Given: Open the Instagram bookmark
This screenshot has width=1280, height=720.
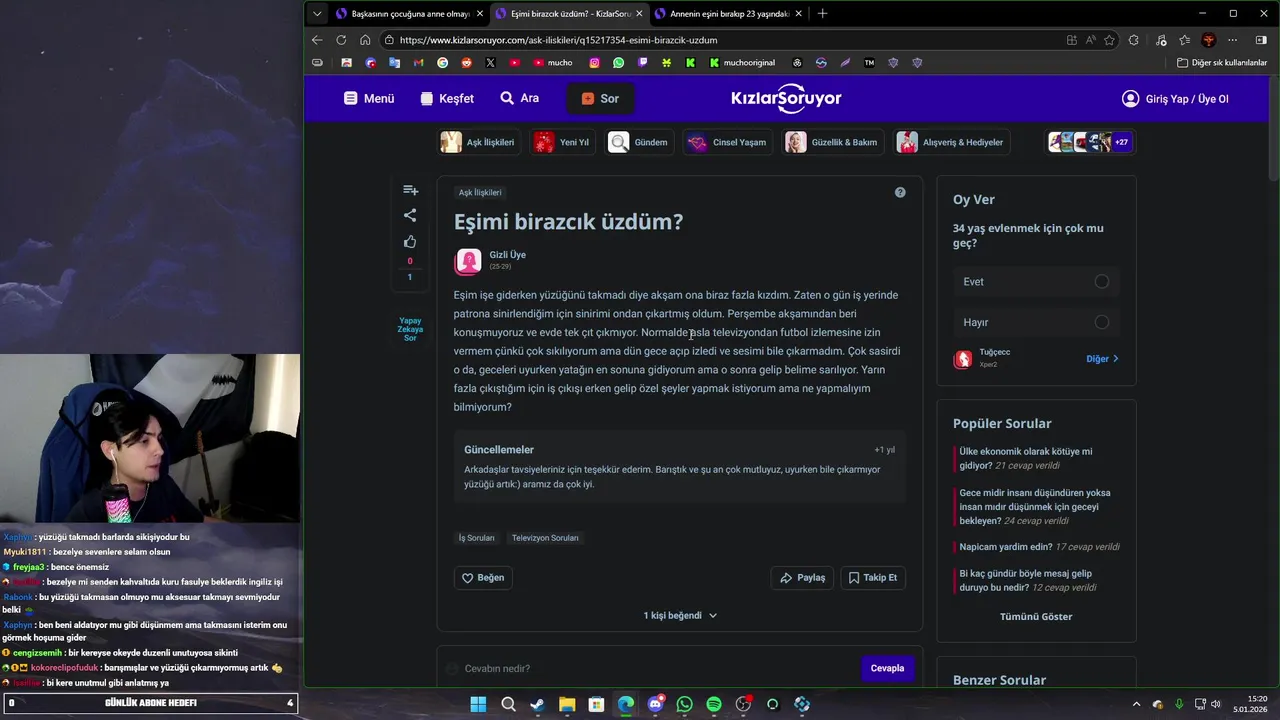Looking at the screenshot, I should click(594, 62).
